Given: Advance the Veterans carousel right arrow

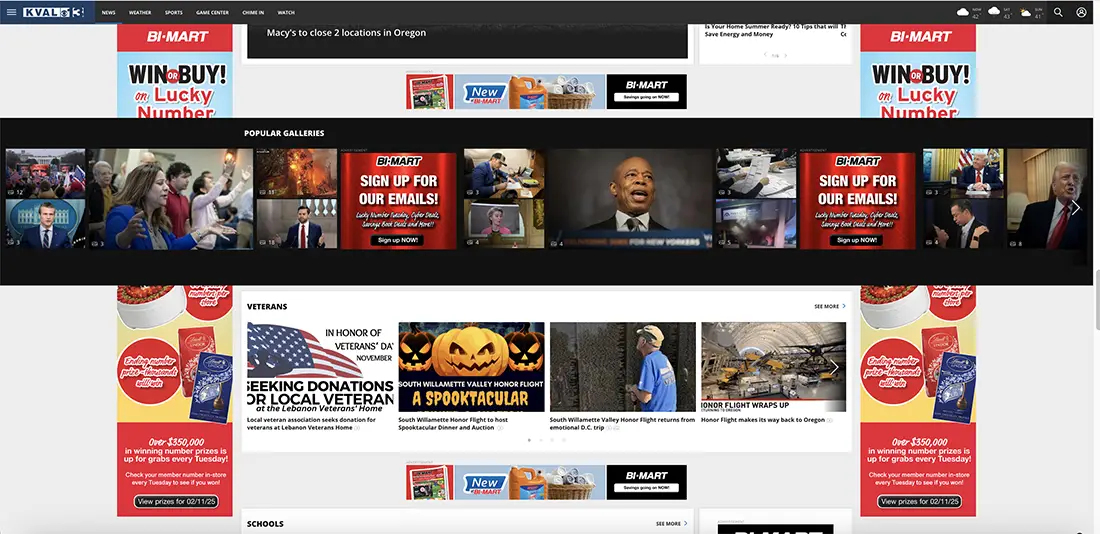Looking at the screenshot, I should click(834, 367).
